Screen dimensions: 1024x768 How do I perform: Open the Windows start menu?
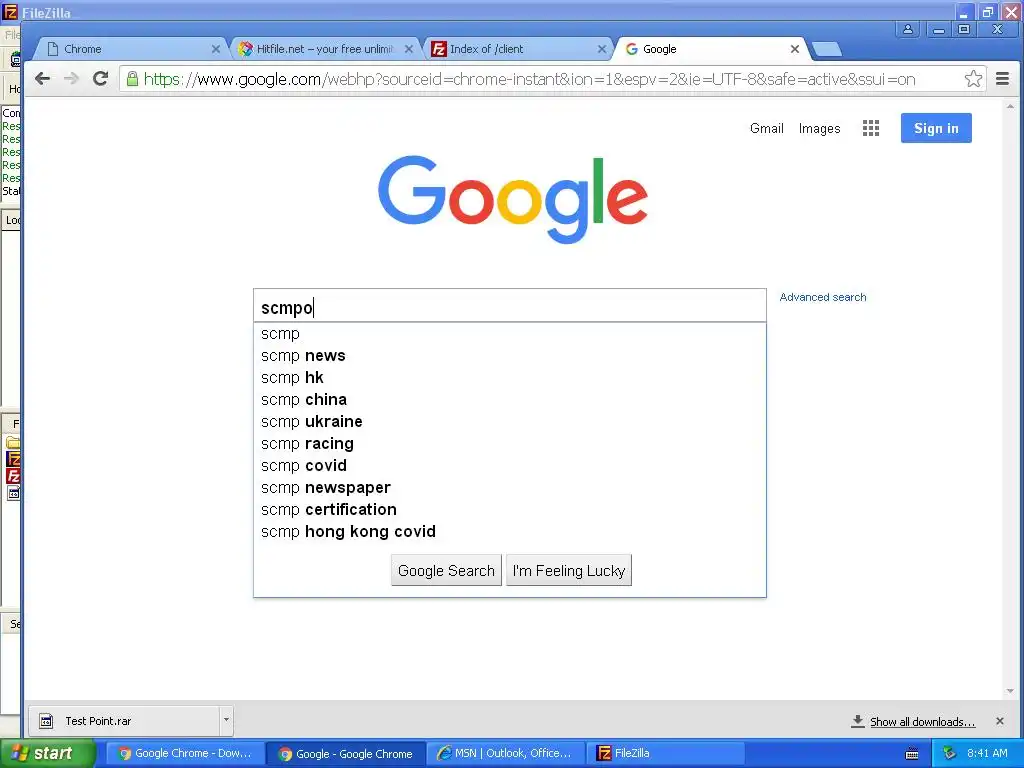coord(47,754)
